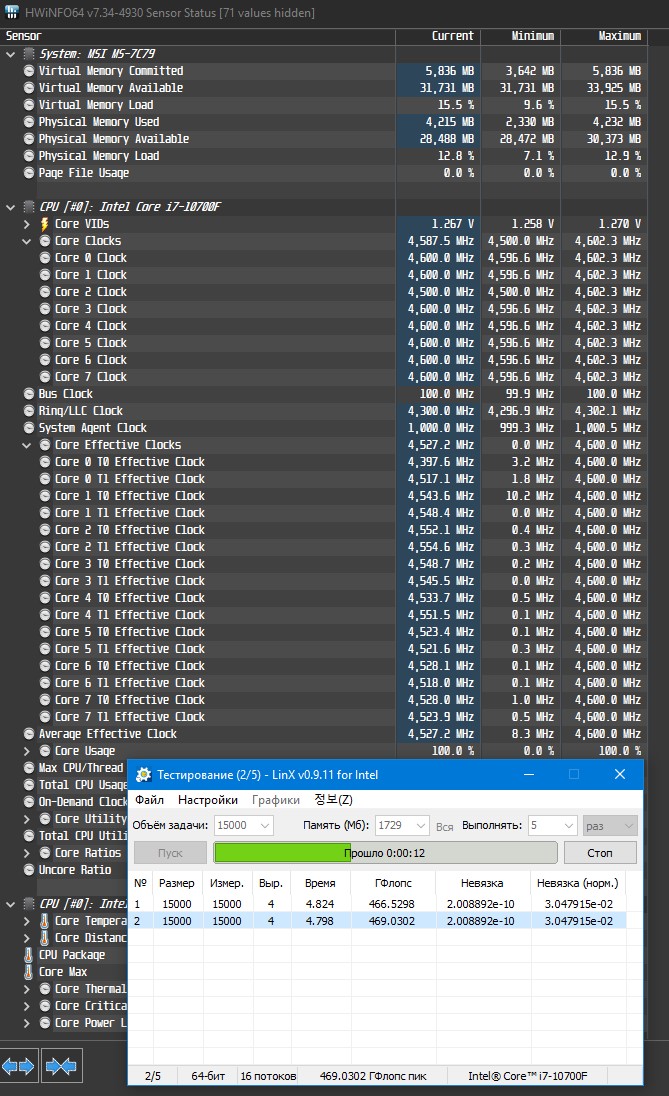Select test result row 2 in LinX
This screenshot has height=1096, width=669.
pyautogui.click(x=379, y=921)
